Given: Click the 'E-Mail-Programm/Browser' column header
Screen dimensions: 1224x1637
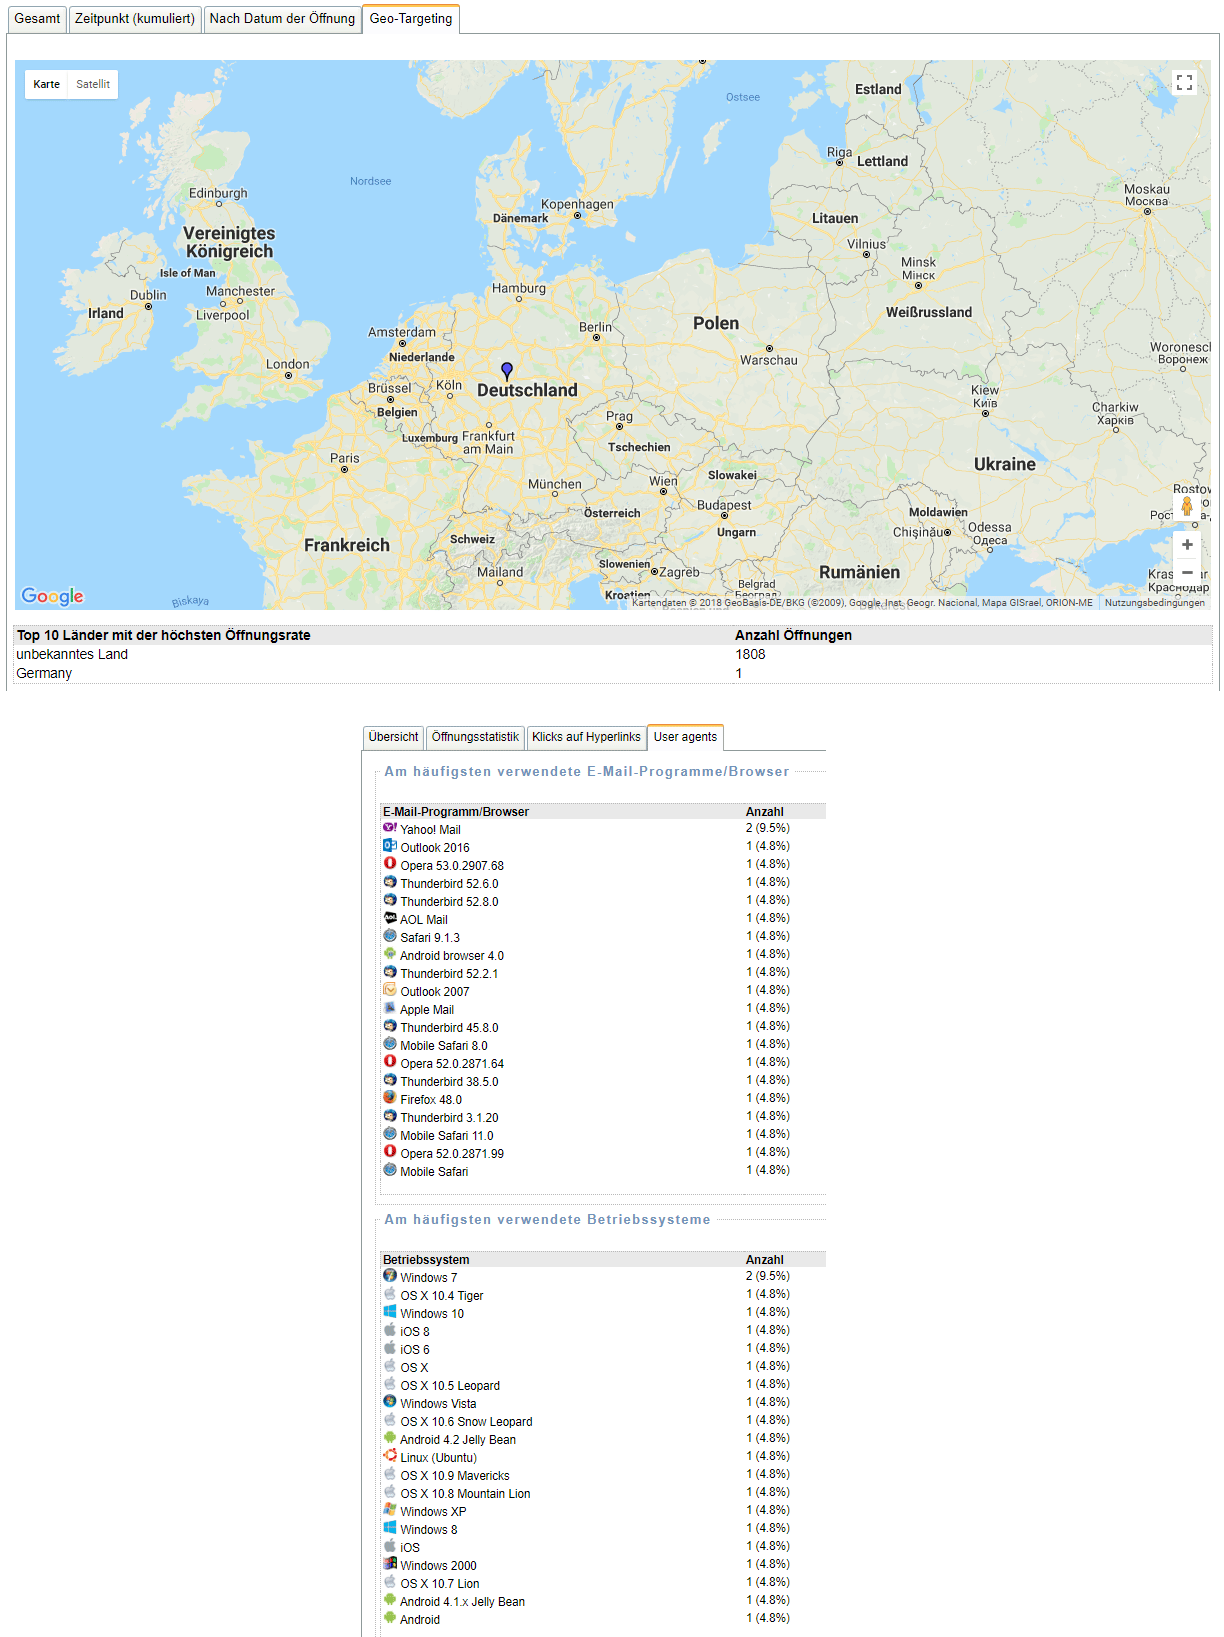Looking at the screenshot, I should pos(455,812).
